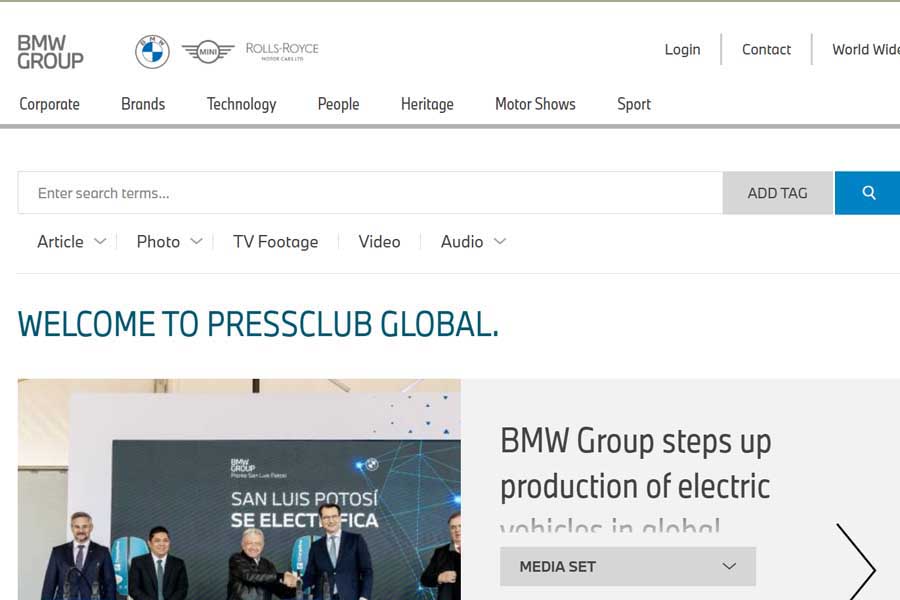Open the Audio filter chevron
The height and width of the screenshot is (600, 900).
click(x=498, y=241)
